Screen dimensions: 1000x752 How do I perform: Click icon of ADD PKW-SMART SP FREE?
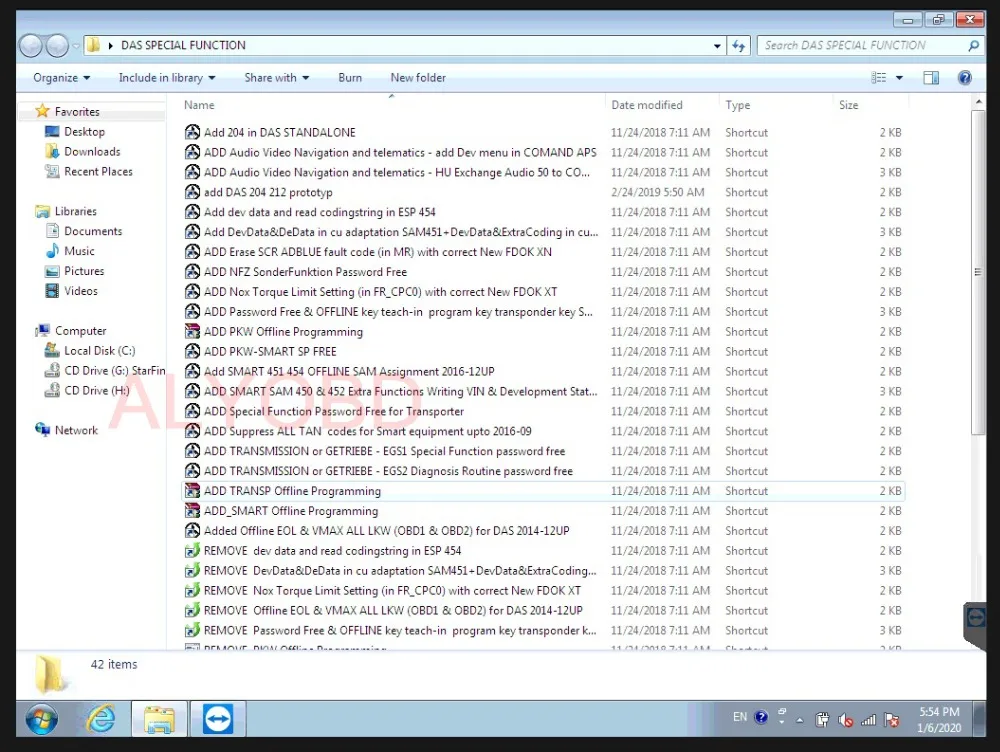pyautogui.click(x=192, y=351)
